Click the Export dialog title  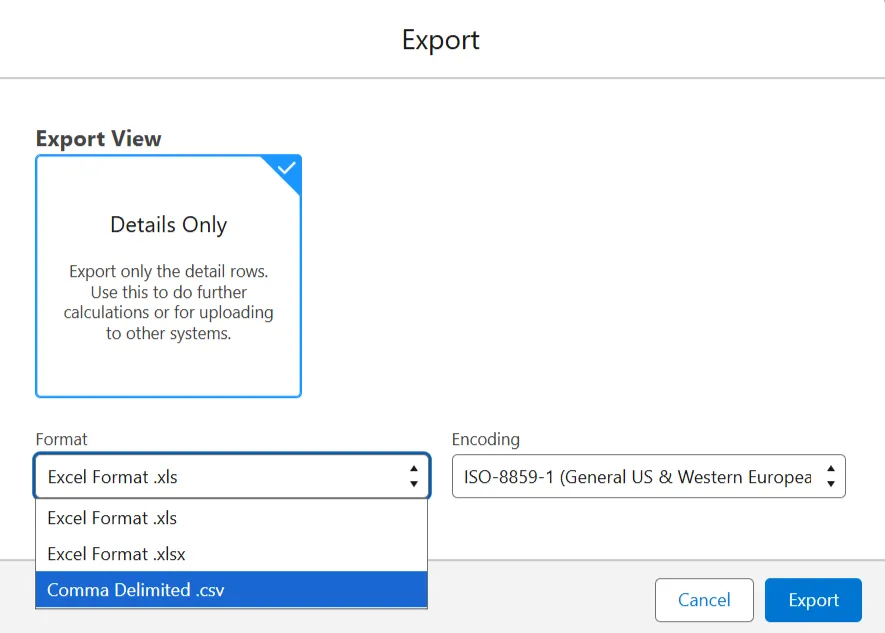pyautogui.click(x=441, y=40)
